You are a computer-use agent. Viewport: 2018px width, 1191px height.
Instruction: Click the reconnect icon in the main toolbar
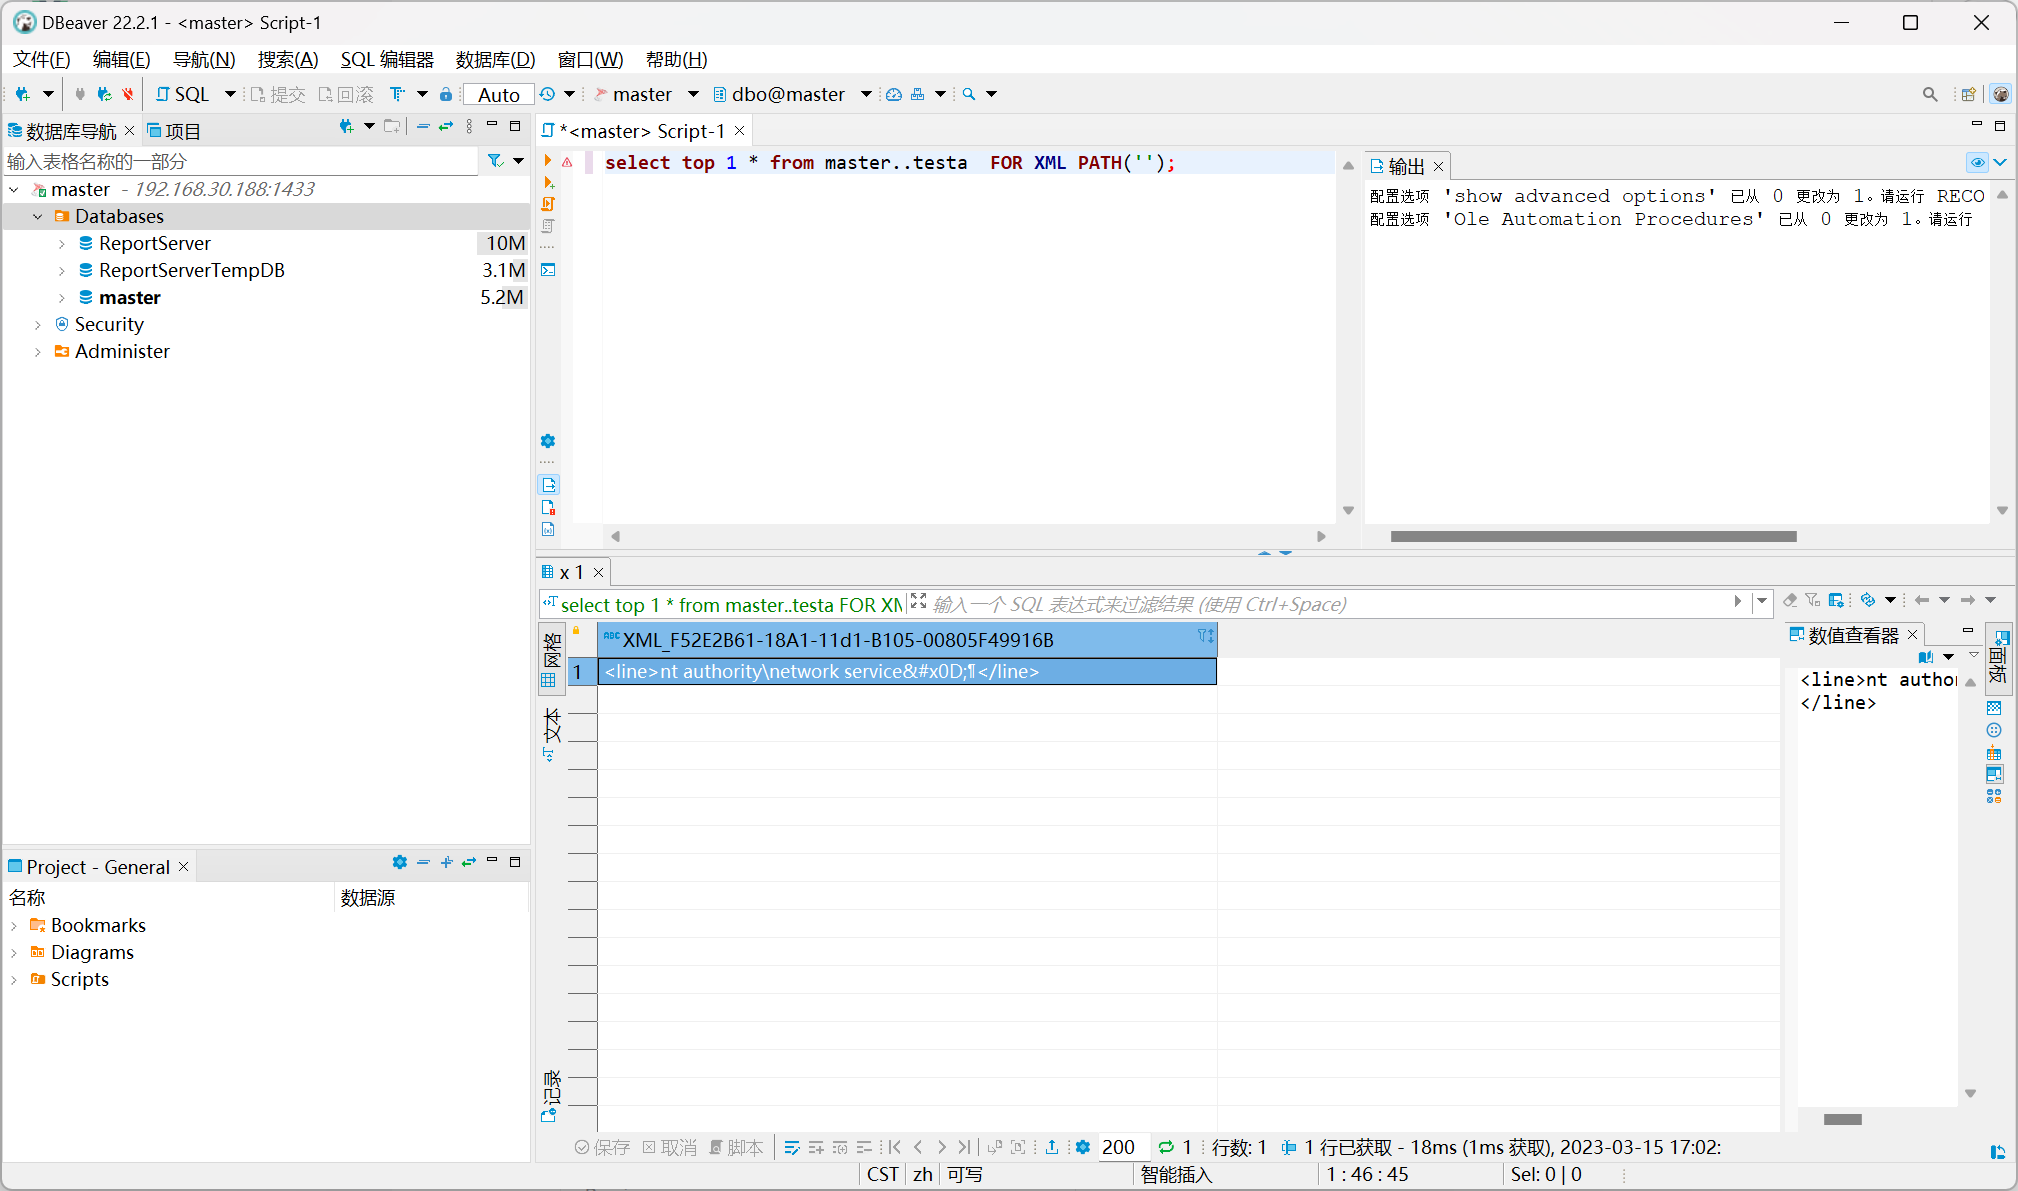104,94
